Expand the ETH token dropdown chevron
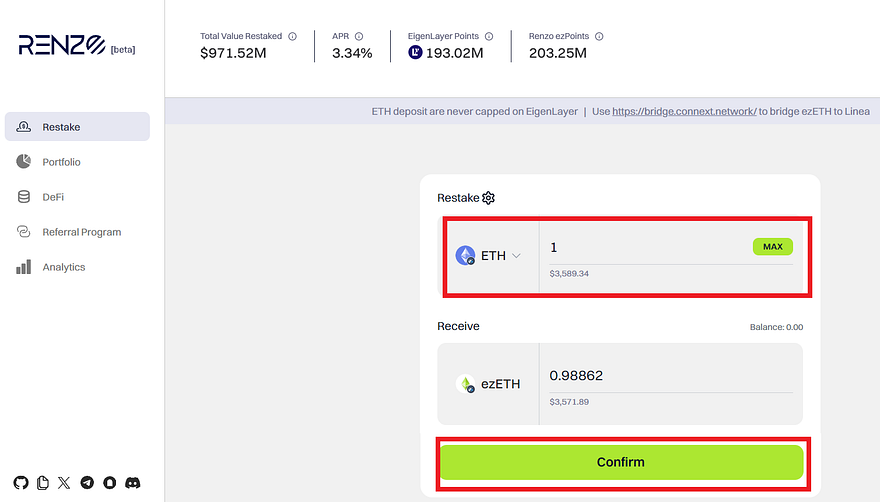The height and width of the screenshot is (502, 880). point(516,256)
